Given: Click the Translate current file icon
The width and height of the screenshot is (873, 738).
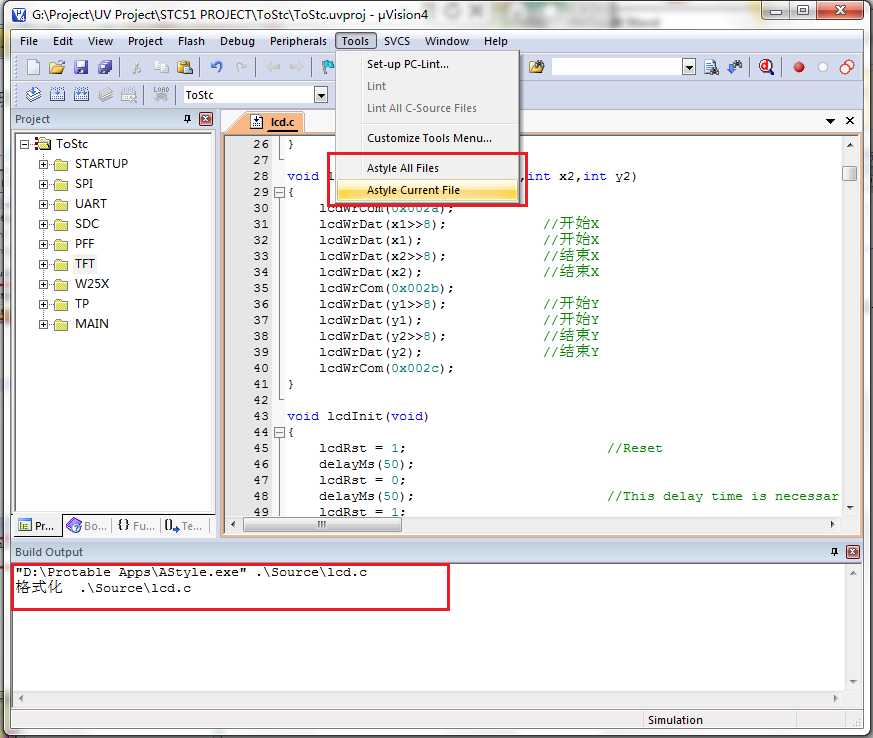Looking at the screenshot, I should pyautogui.click(x=33, y=95).
